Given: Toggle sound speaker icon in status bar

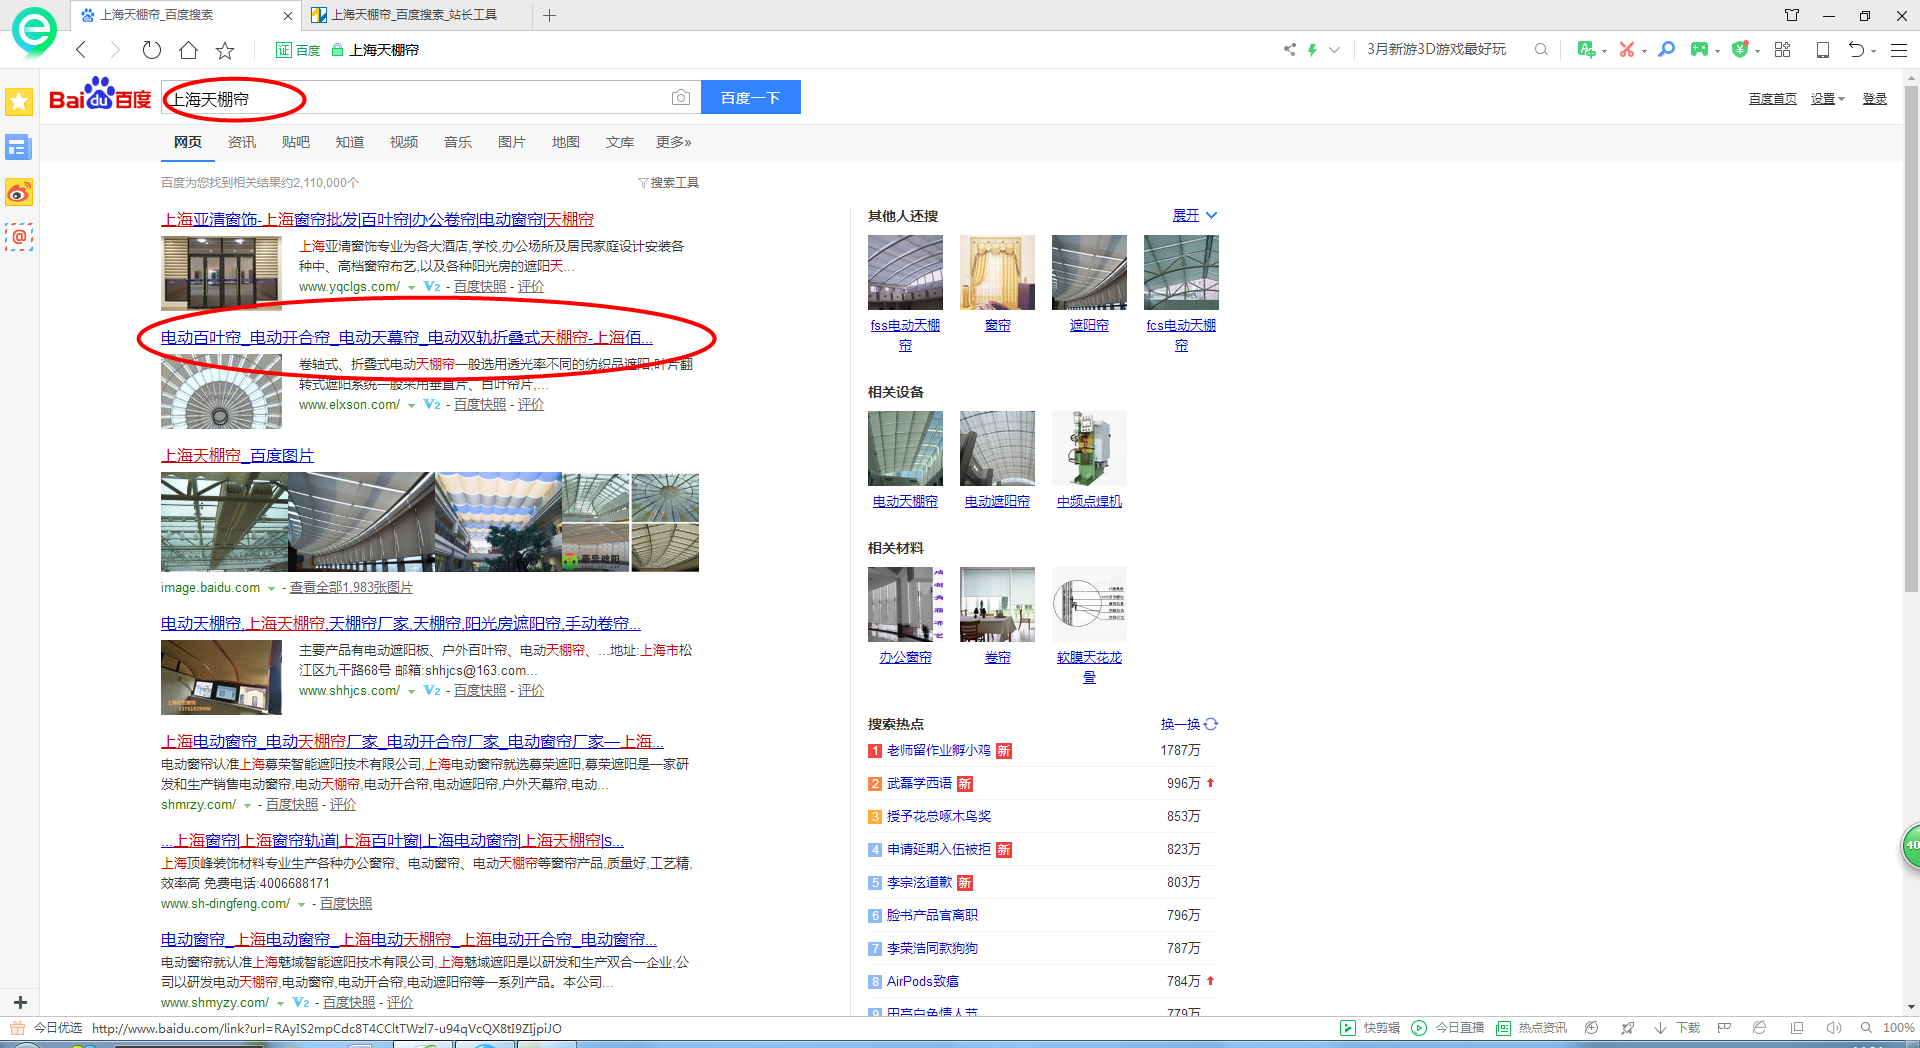Looking at the screenshot, I should tap(1834, 1028).
